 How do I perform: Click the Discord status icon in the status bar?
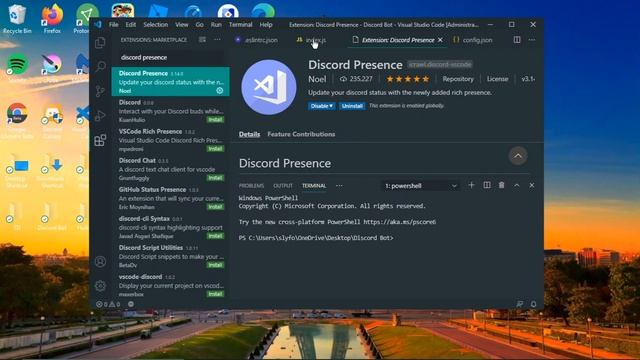point(131,304)
